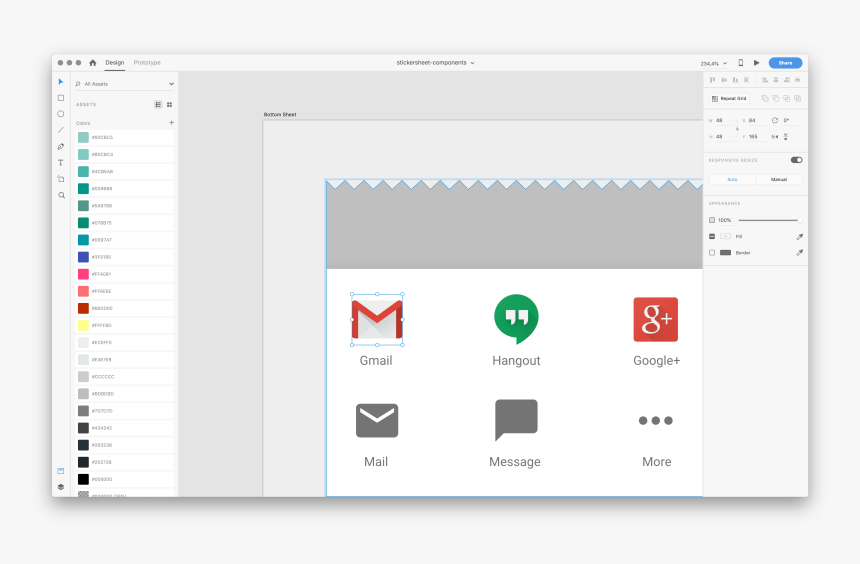Select the Pen tool
The width and height of the screenshot is (860, 564).
click(61, 146)
